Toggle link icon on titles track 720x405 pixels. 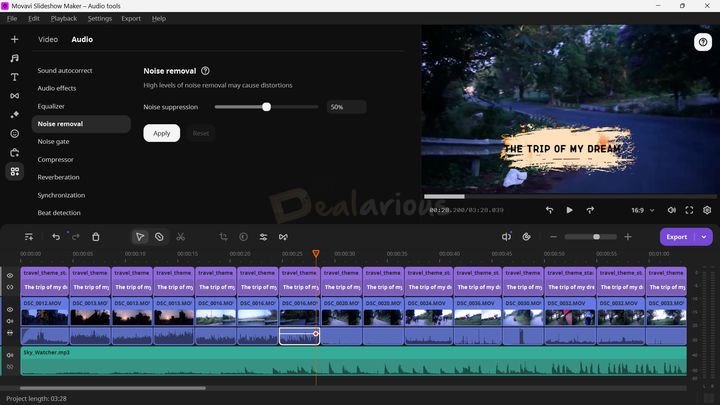tap(10, 287)
